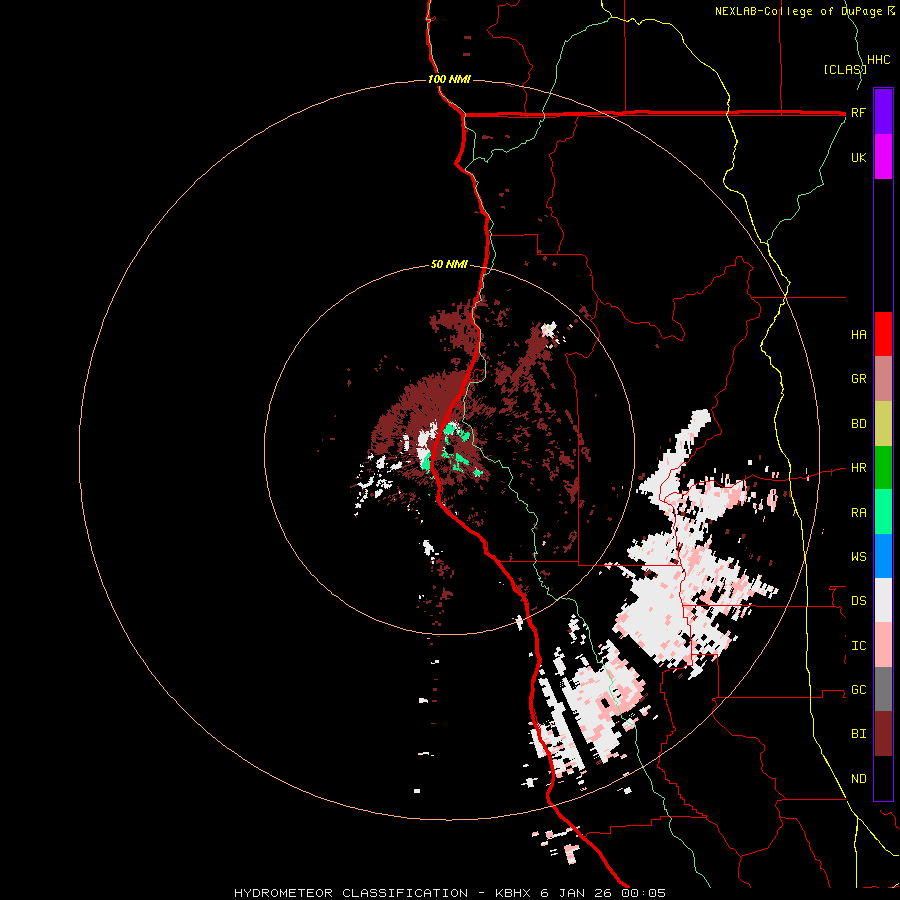Click the GC gray legend swatch

click(883, 689)
